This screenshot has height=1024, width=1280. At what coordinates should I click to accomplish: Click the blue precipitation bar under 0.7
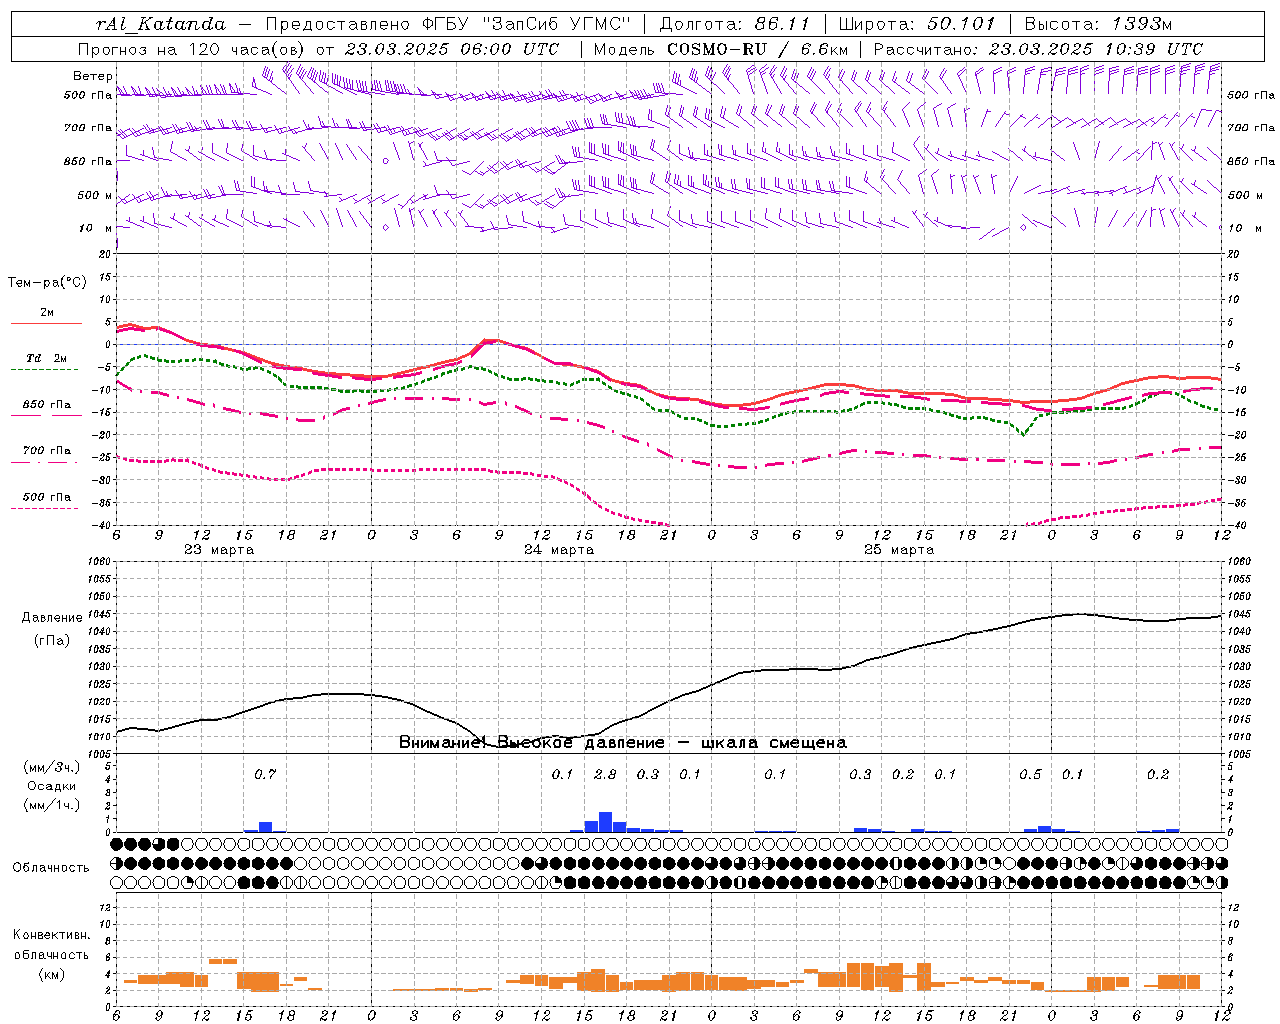click(265, 827)
